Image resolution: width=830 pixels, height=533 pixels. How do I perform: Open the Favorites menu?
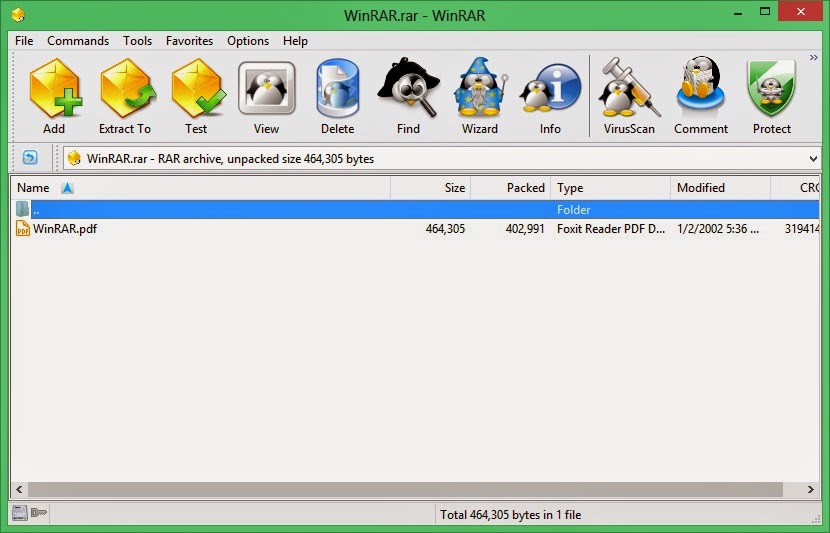point(190,41)
